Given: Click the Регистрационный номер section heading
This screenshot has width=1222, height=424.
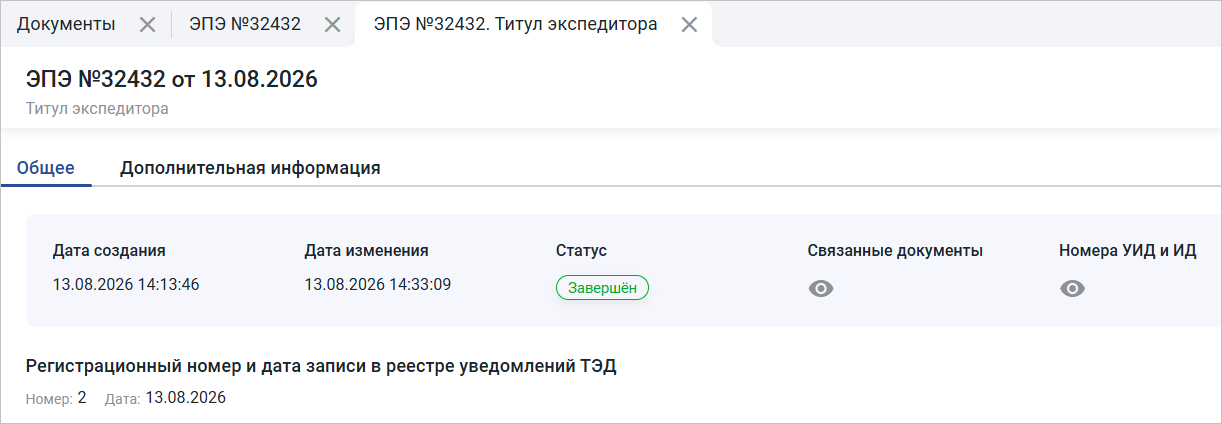Looking at the screenshot, I should coord(321,367).
